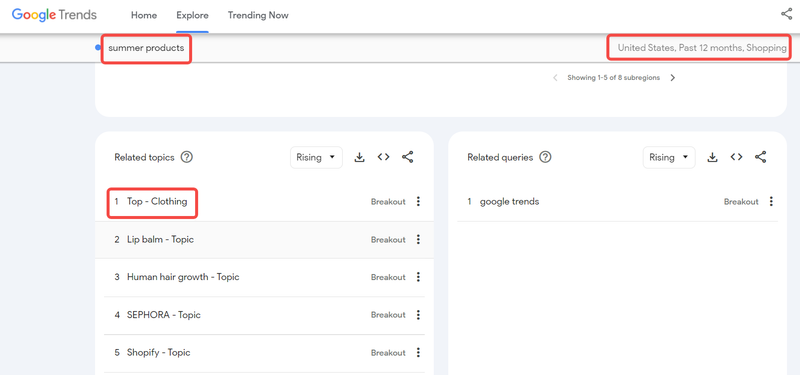The image size is (800, 375).
Task: Select google trends related query
Action: tap(617, 202)
